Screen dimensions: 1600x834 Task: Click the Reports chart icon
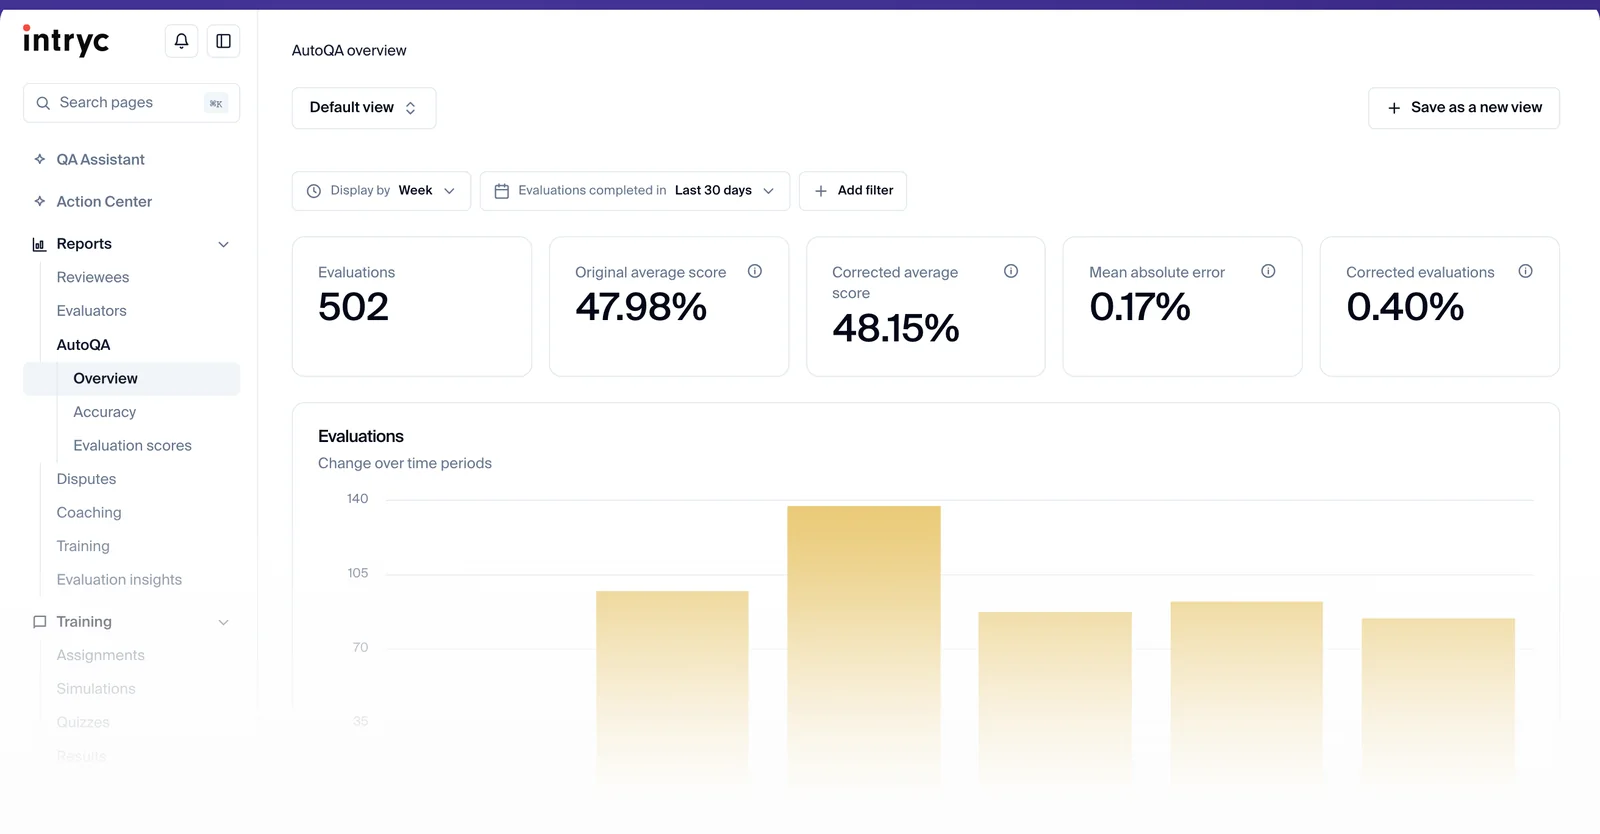tap(40, 244)
